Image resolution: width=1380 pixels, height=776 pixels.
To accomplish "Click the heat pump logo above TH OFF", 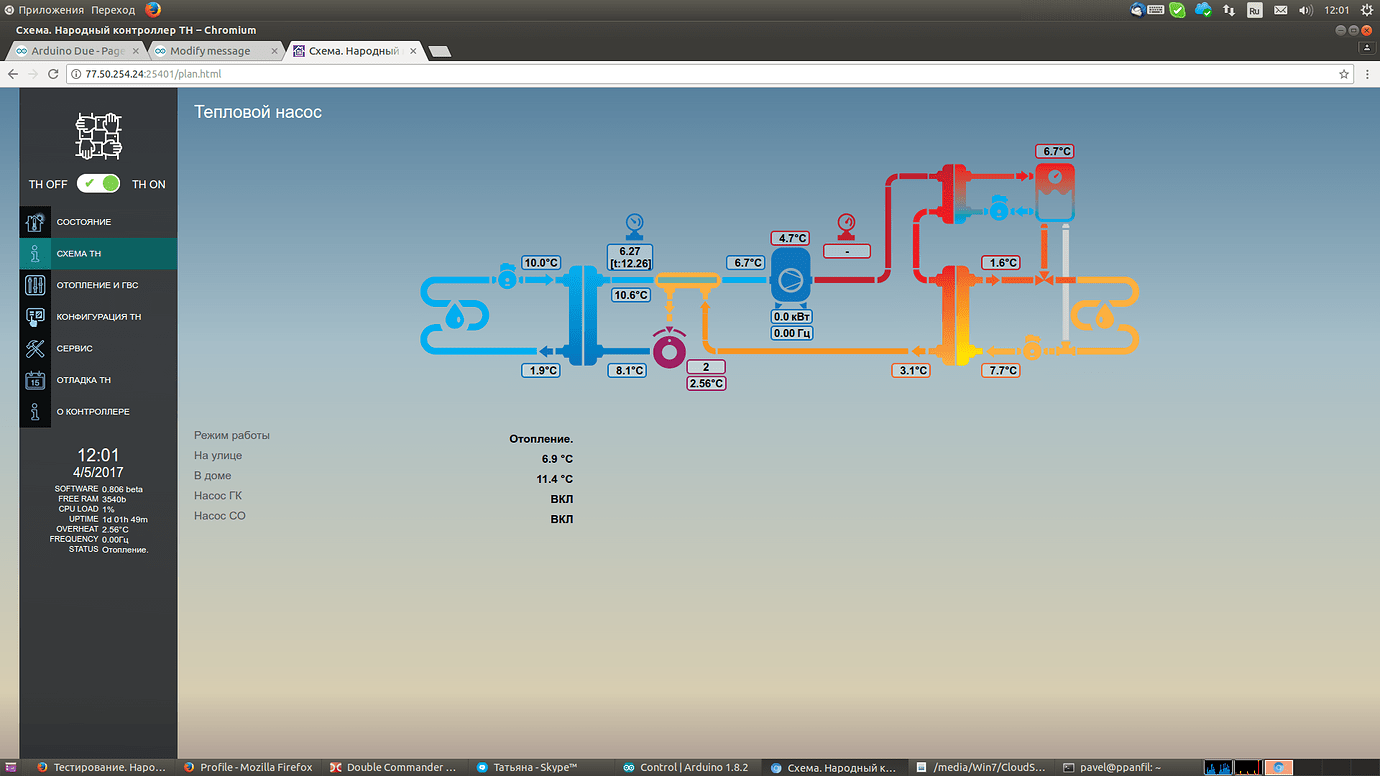I will click(x=97, y=135).
